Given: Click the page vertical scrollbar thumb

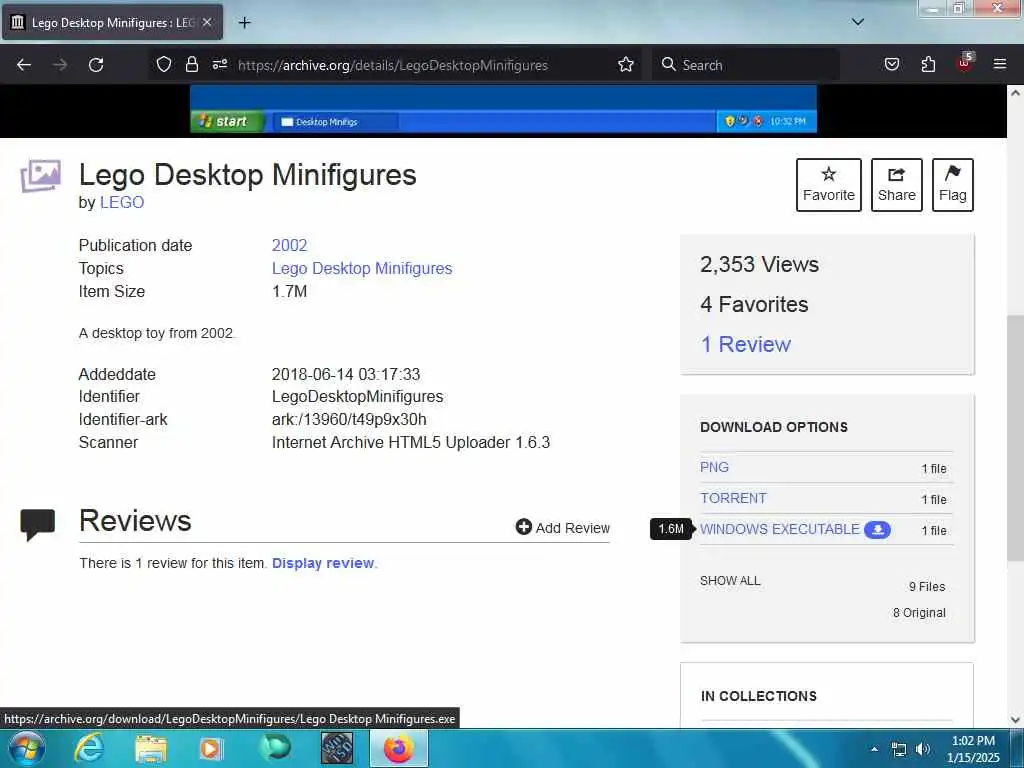Looking at the screenshot, I should coord(1015,438).
